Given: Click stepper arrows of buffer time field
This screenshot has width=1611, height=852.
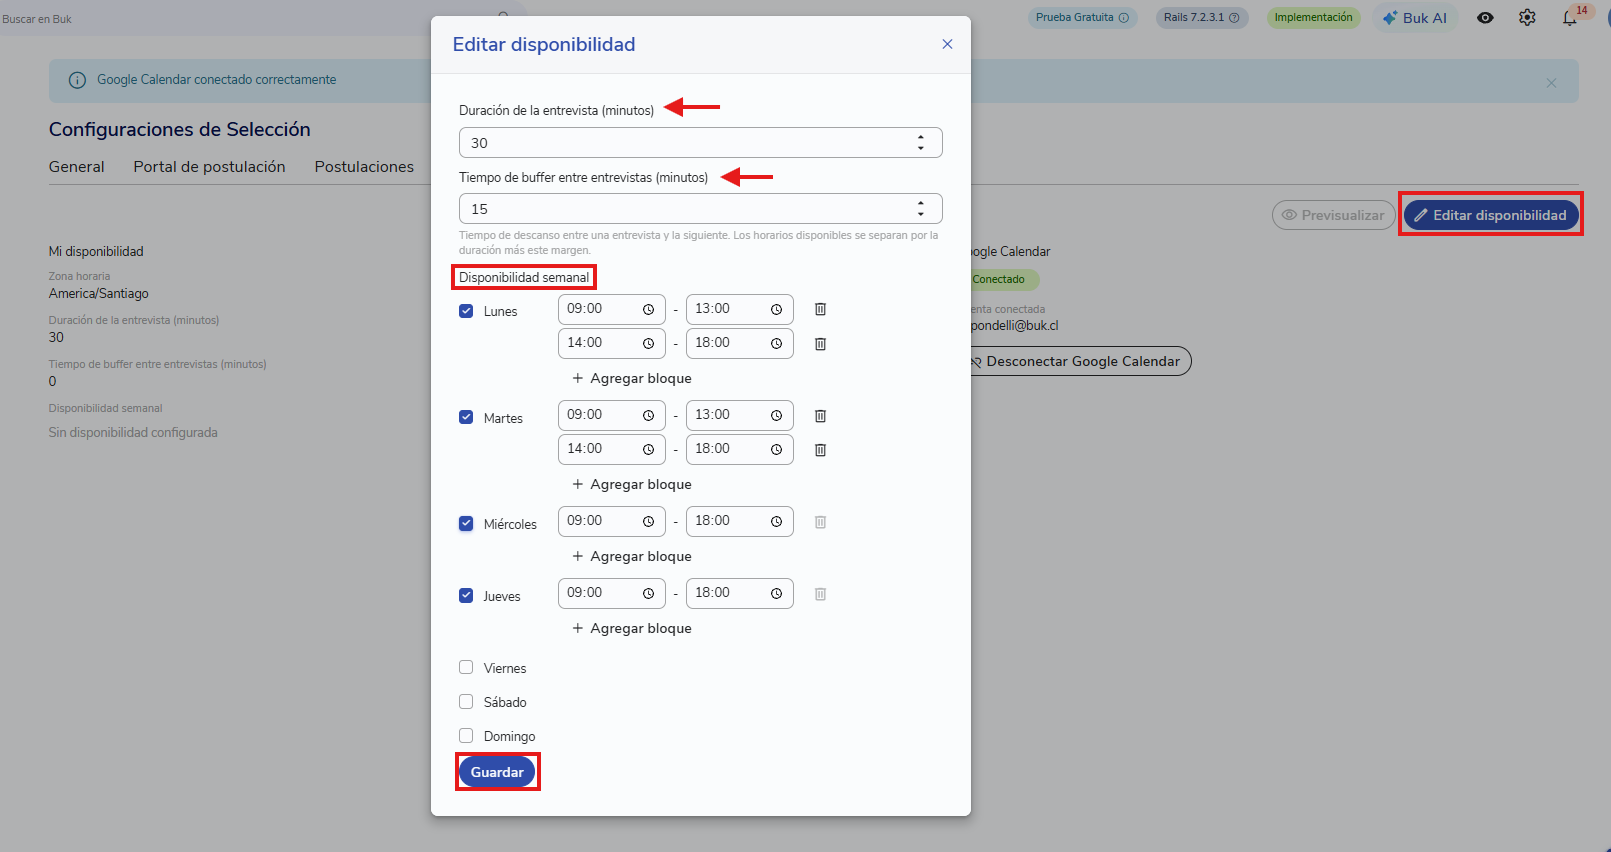Looking at the screenshot, I should click(x=921, y=209).
